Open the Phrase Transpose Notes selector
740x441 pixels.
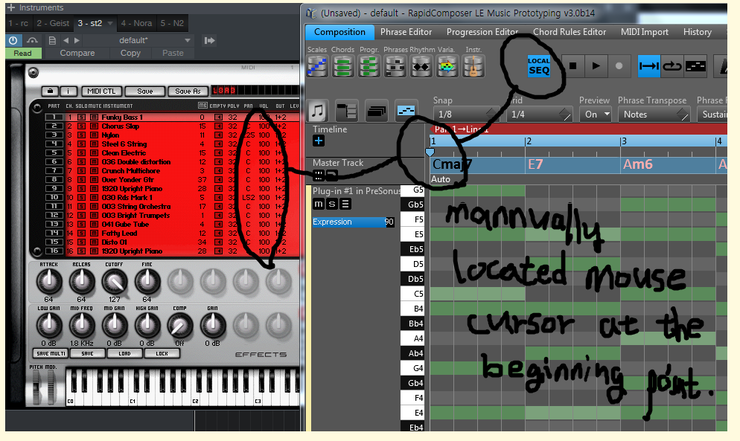click(654, 114)
